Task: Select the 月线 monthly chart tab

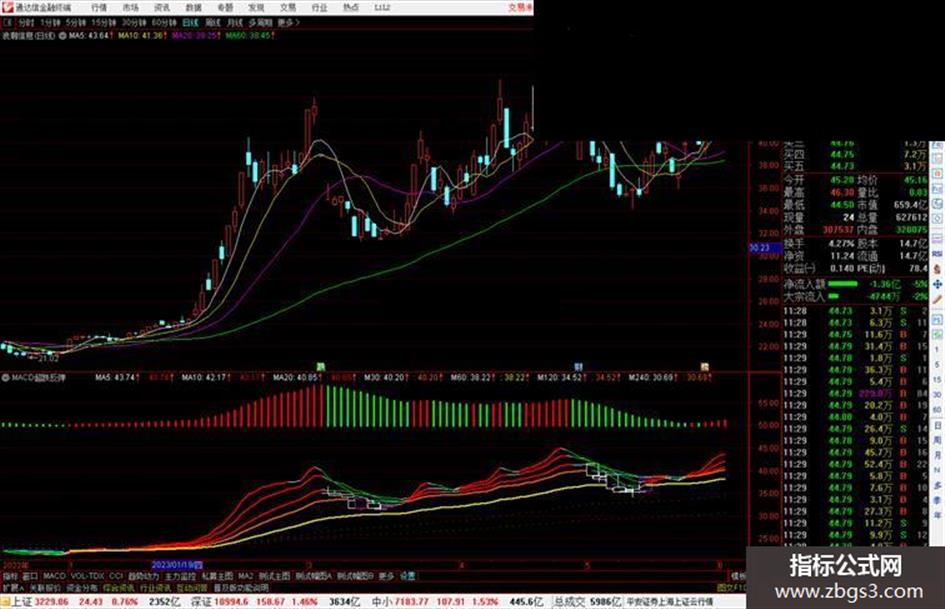Action: pos(234,23)
